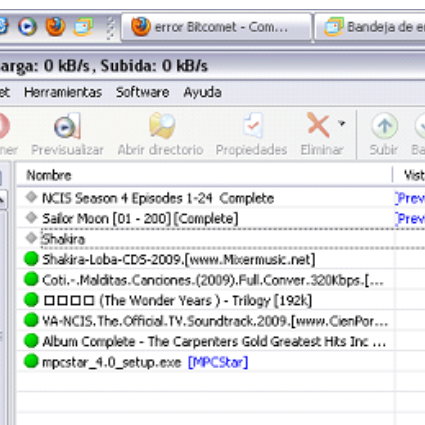Switch to error Bitcomet Firefox taskbar window
Image resolution: width=425 pixels, height=425 pixels.
point(216,27)
